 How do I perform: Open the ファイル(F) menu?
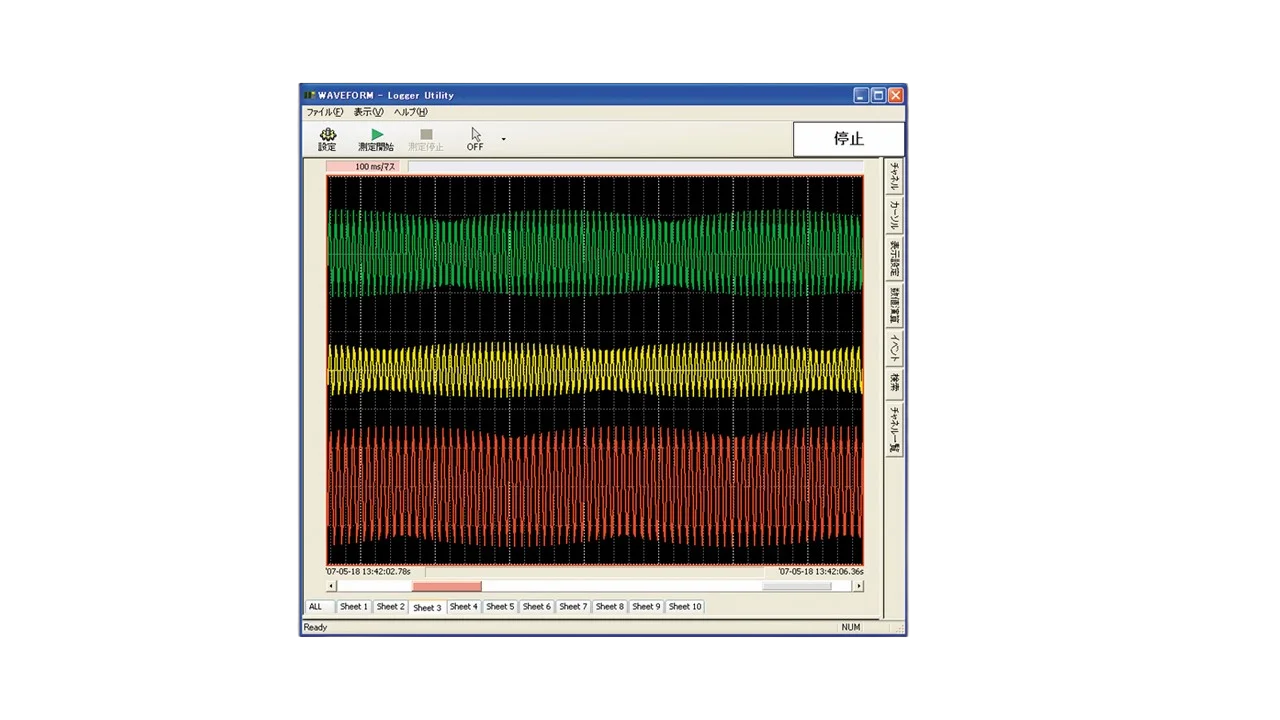[x=324, y=112]
